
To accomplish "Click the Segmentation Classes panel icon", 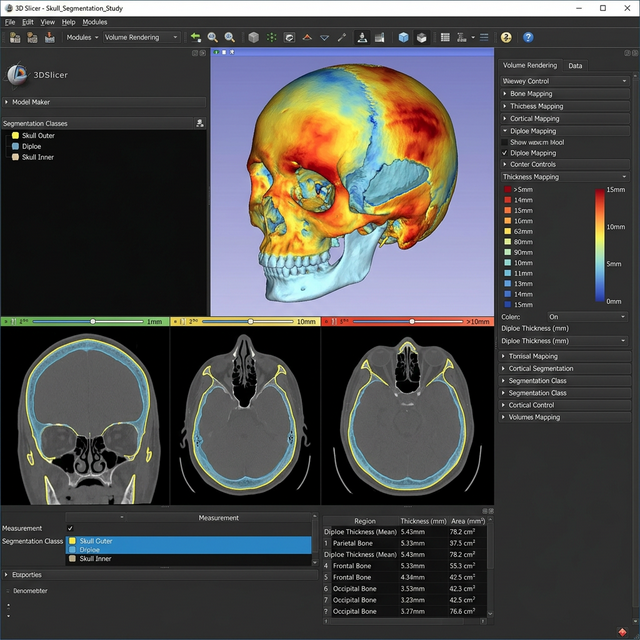I will pos(200,123).
